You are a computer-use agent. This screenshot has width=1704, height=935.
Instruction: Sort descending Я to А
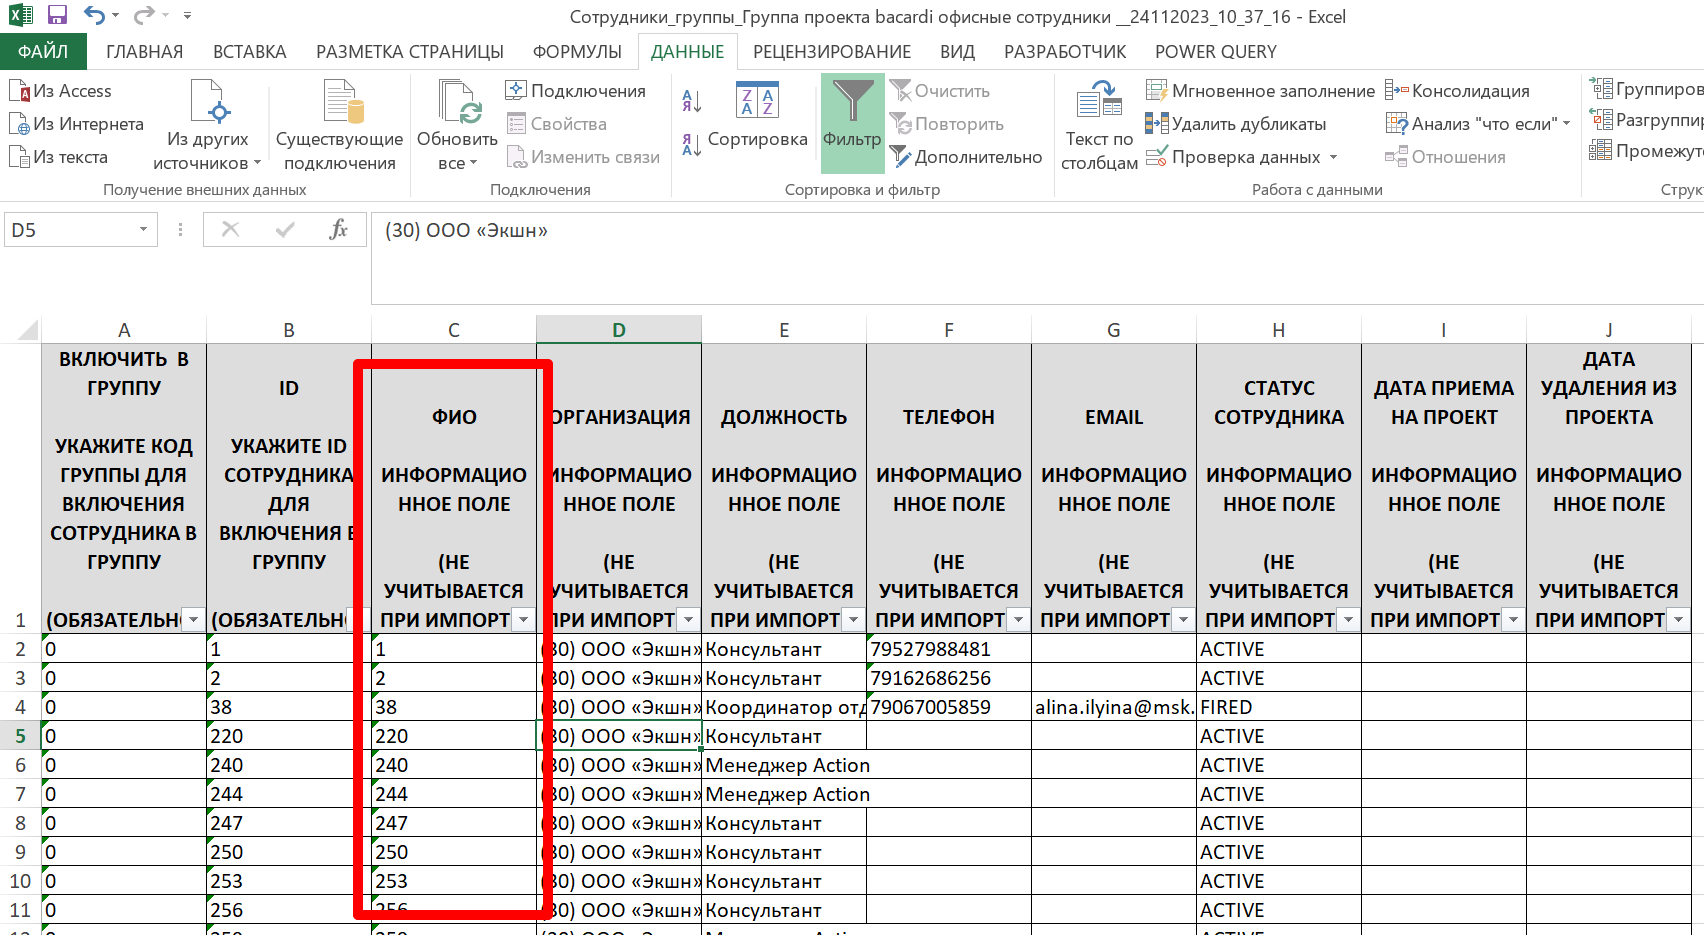click(x=691, y=145)
